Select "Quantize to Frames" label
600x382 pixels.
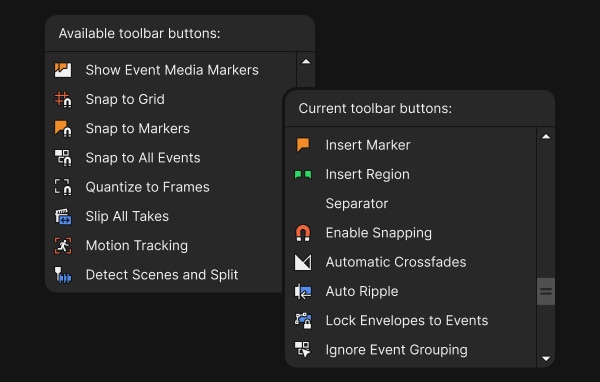pyautogui.click(x=148, y=187)
